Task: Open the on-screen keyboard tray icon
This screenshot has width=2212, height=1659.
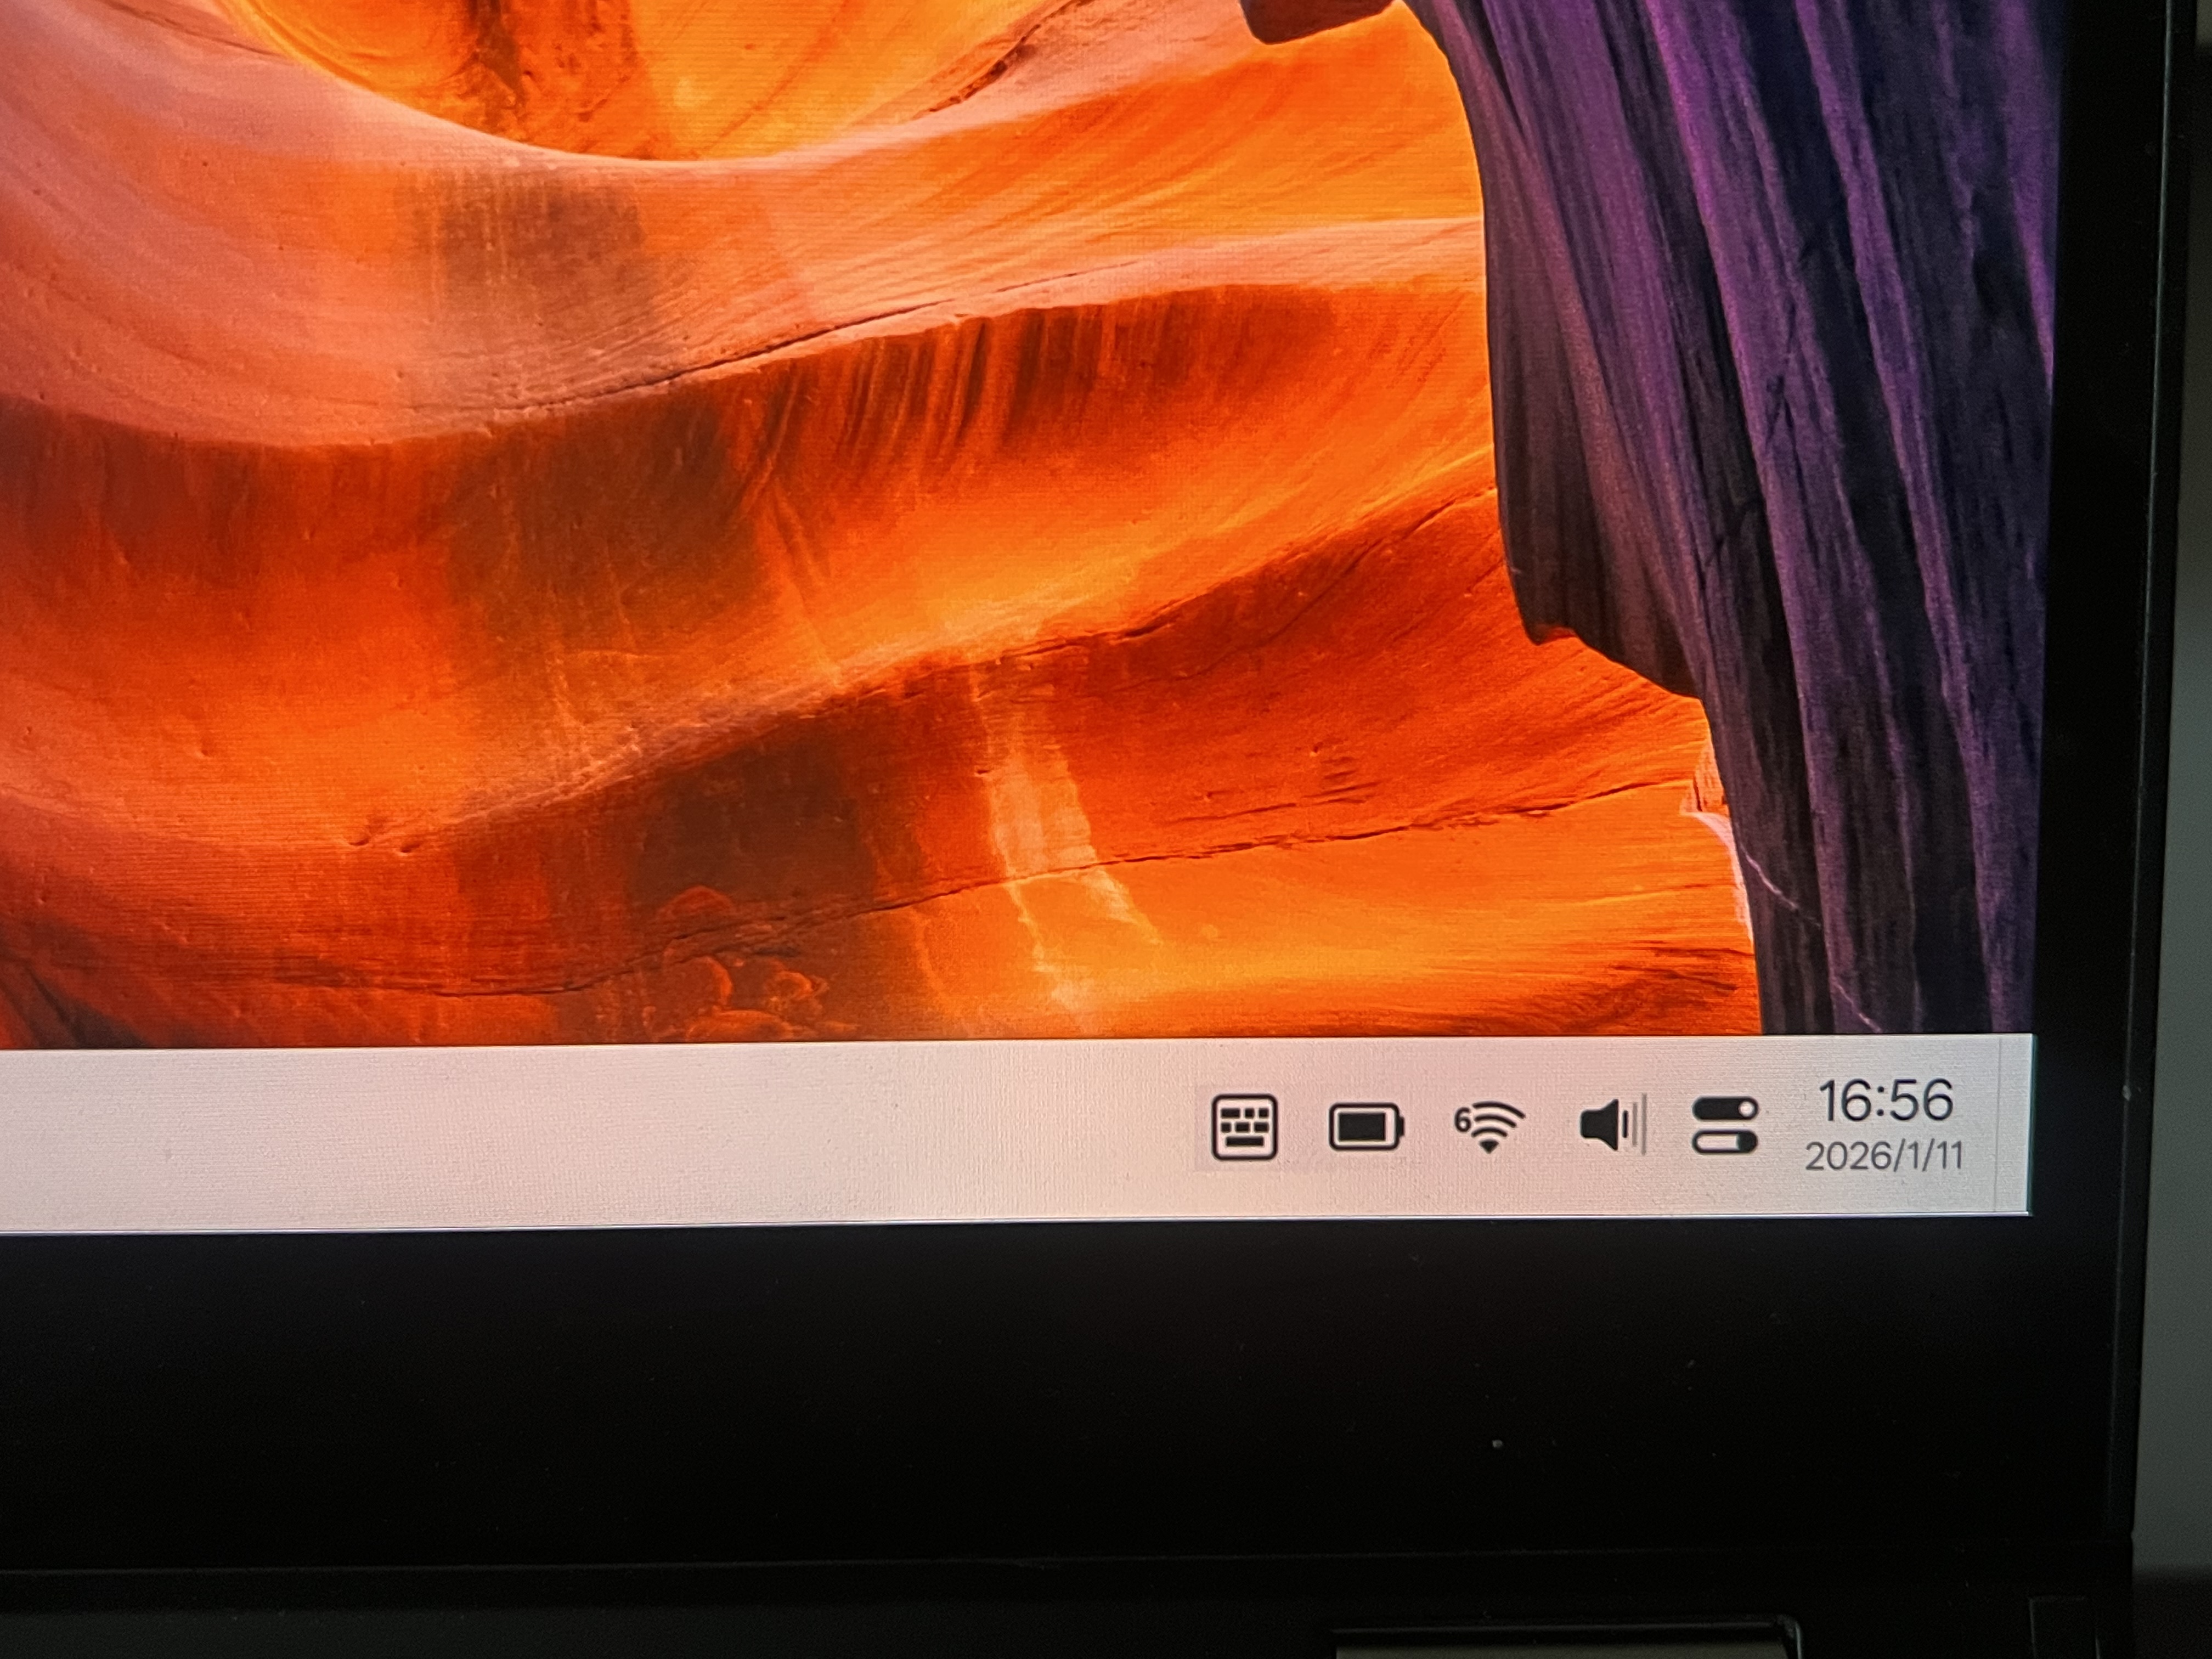Action: pyautogui.click(x=1244, y=1128)
